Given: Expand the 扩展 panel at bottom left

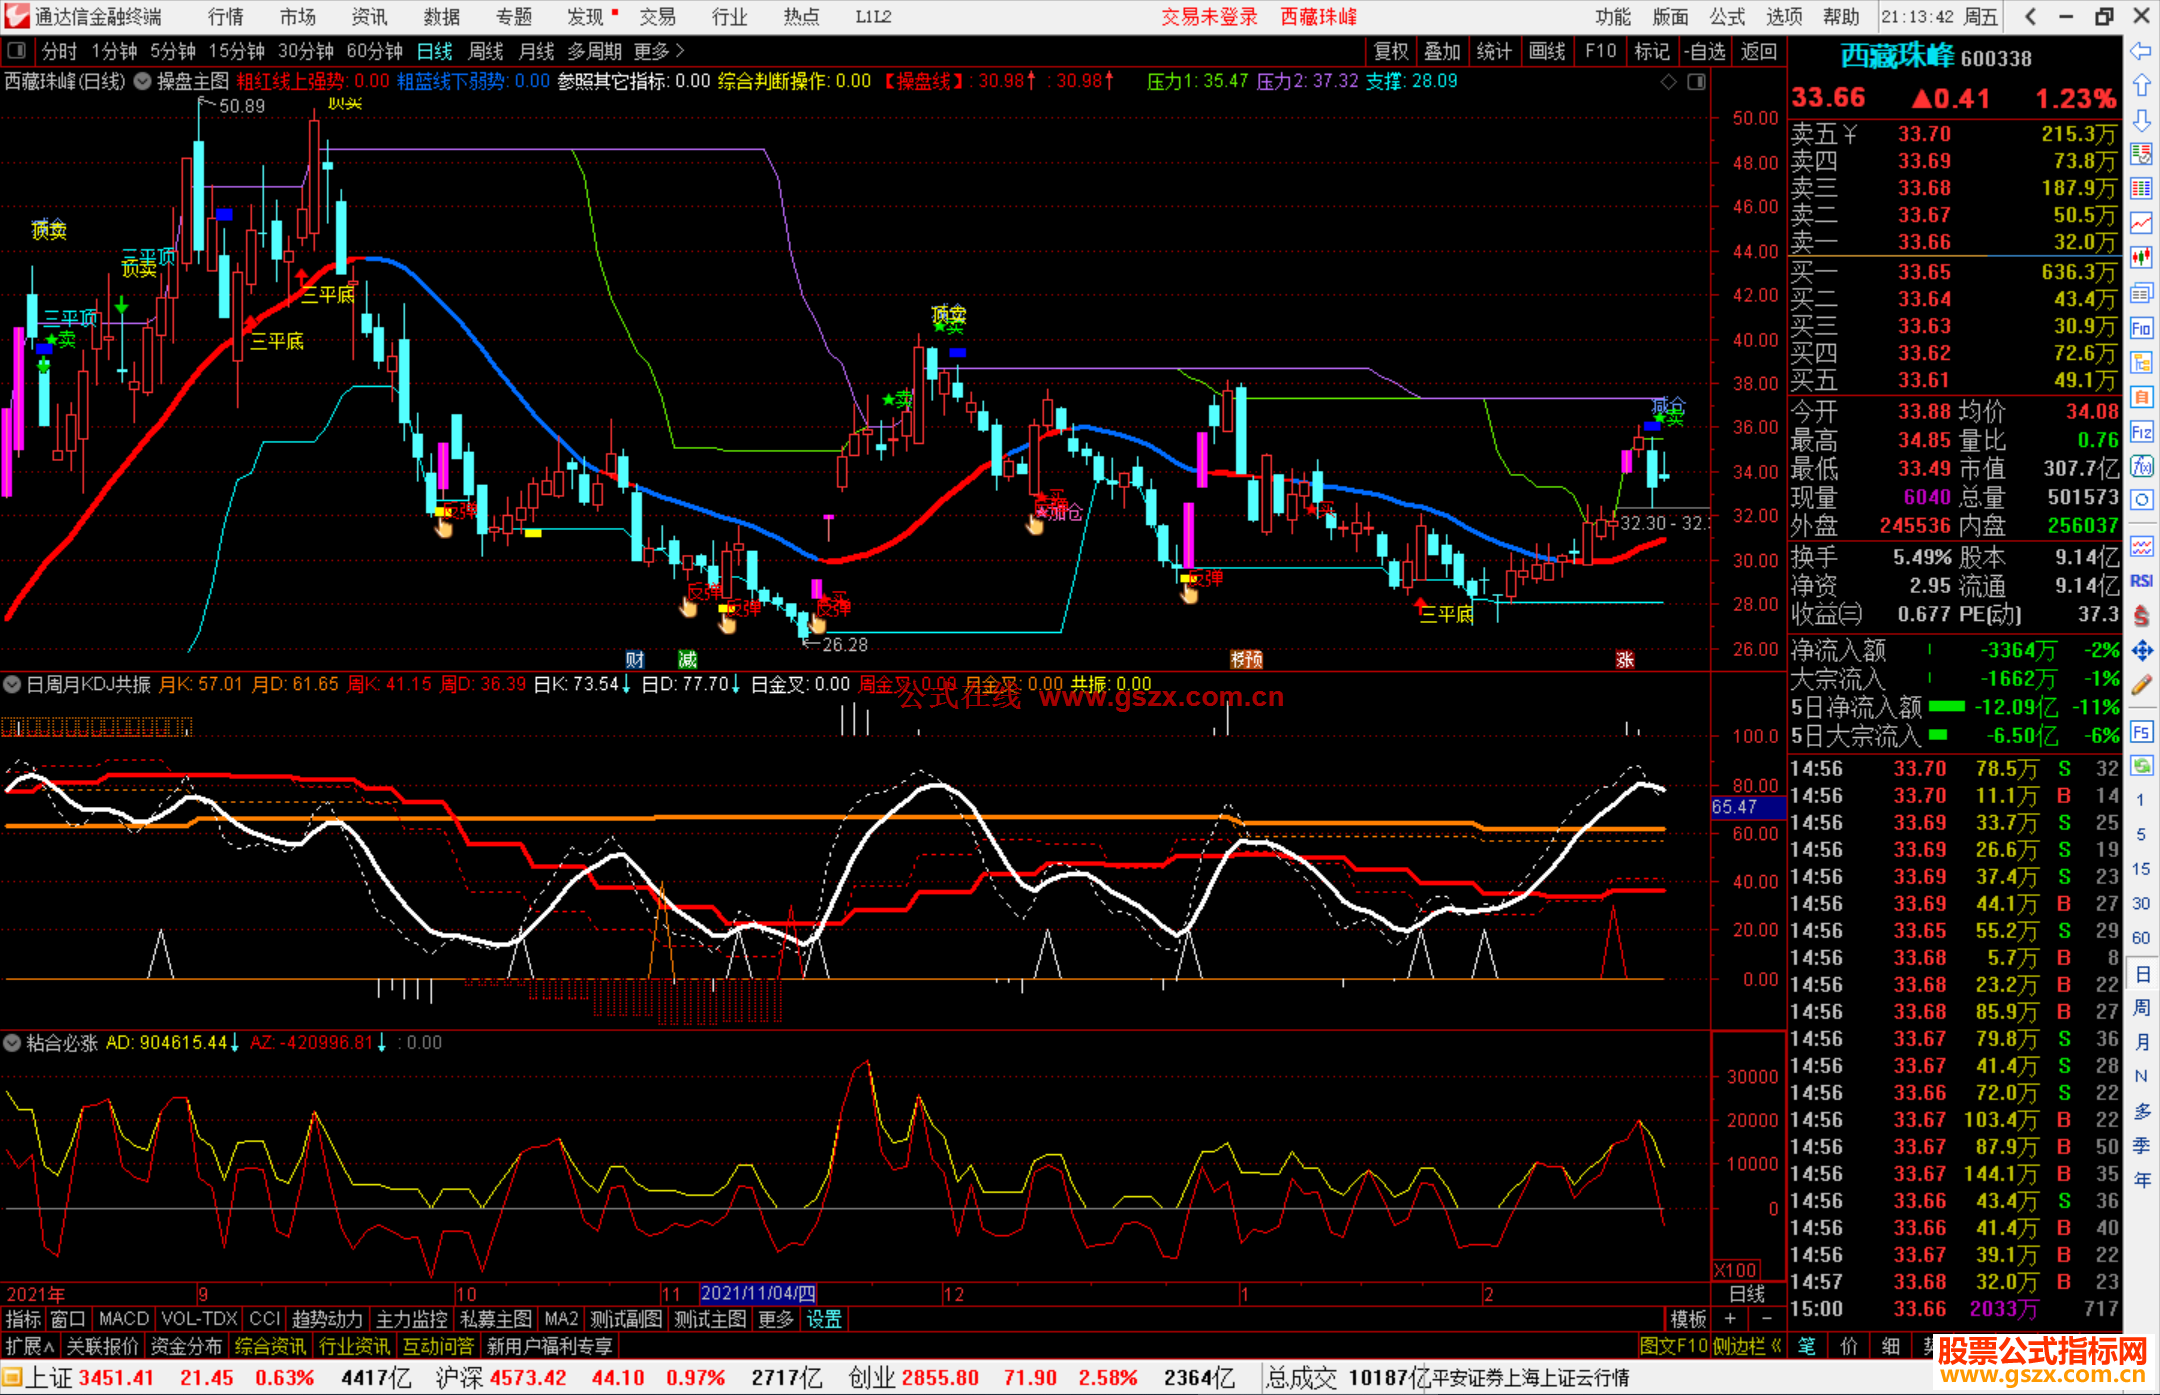Looking at the screenshot, I should tap(30, 1347).
